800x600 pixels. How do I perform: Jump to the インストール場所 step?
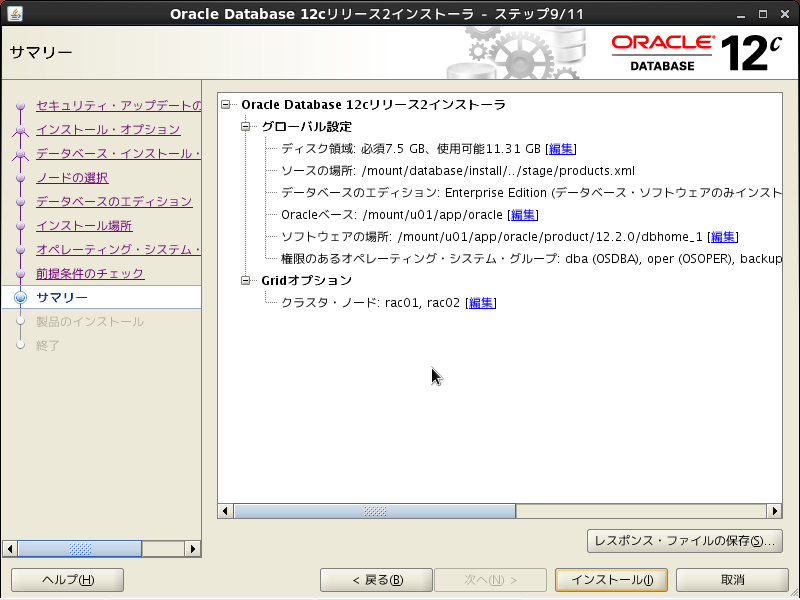[84, 226]
